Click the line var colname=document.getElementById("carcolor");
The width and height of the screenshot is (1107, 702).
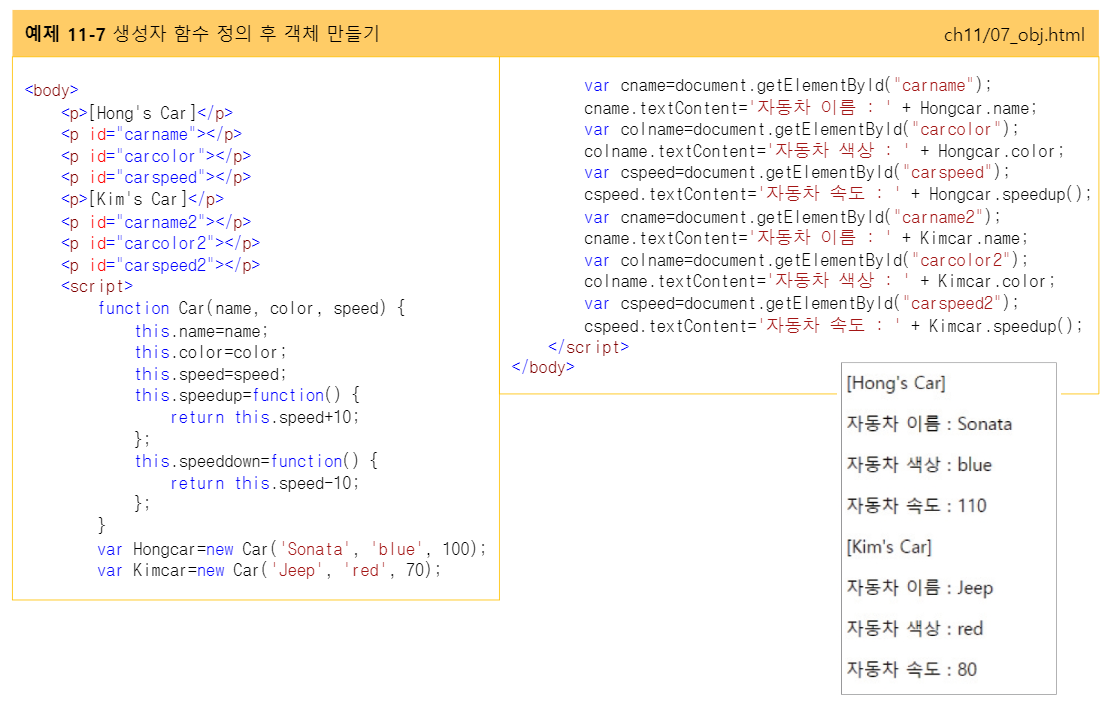point(801,129)
